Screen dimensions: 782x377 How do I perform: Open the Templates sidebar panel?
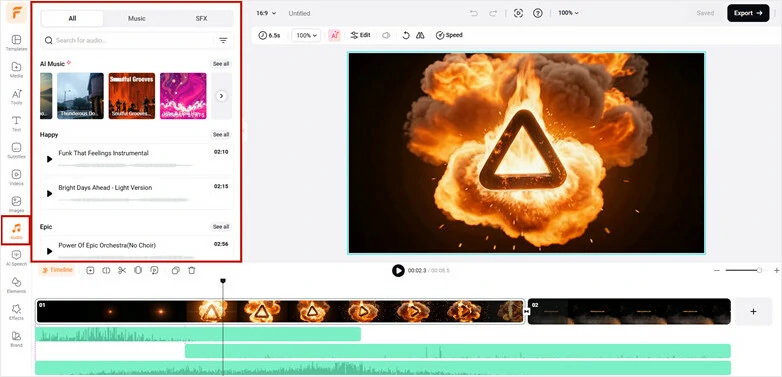click(x=16, y=43)
